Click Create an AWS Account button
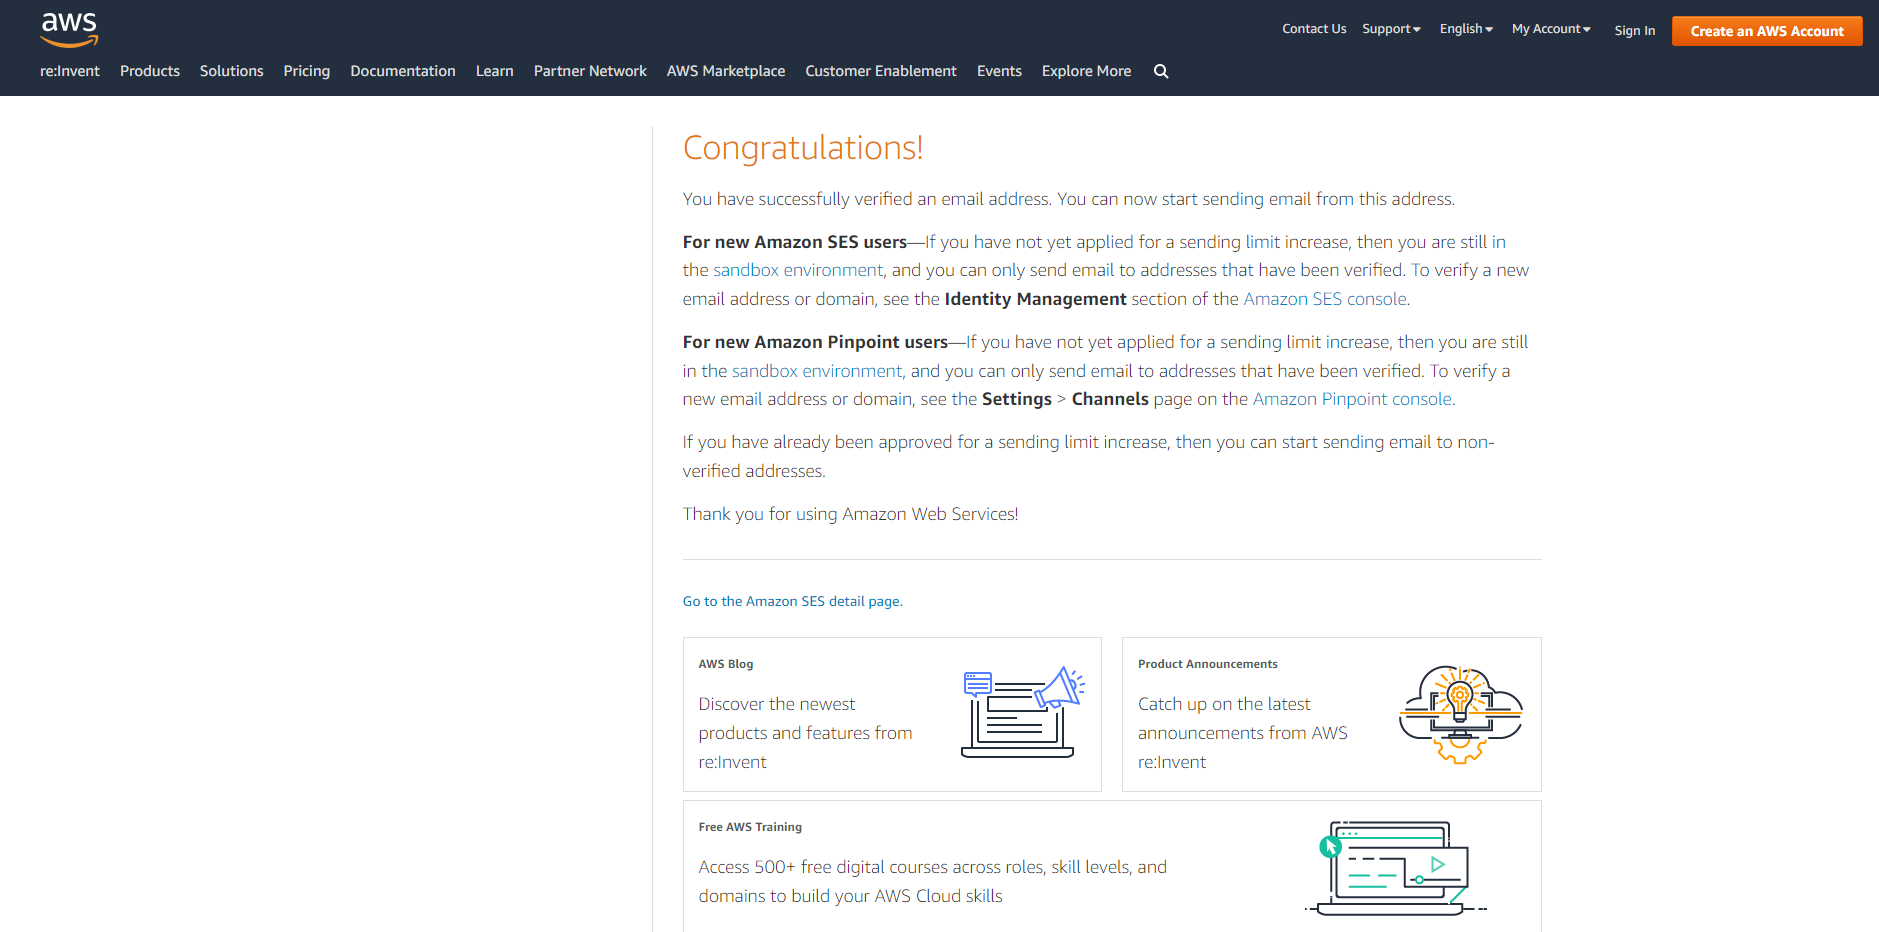The image size is (1879, 932). (x=1767, y=31)
